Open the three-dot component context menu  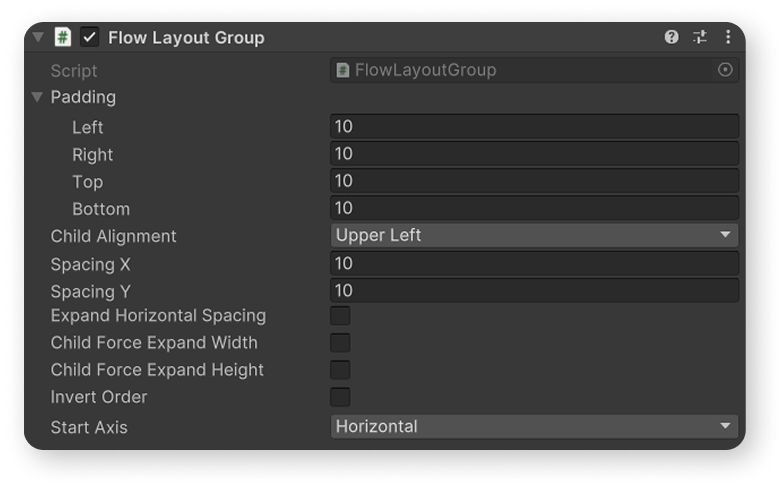(x=728, y=37)
